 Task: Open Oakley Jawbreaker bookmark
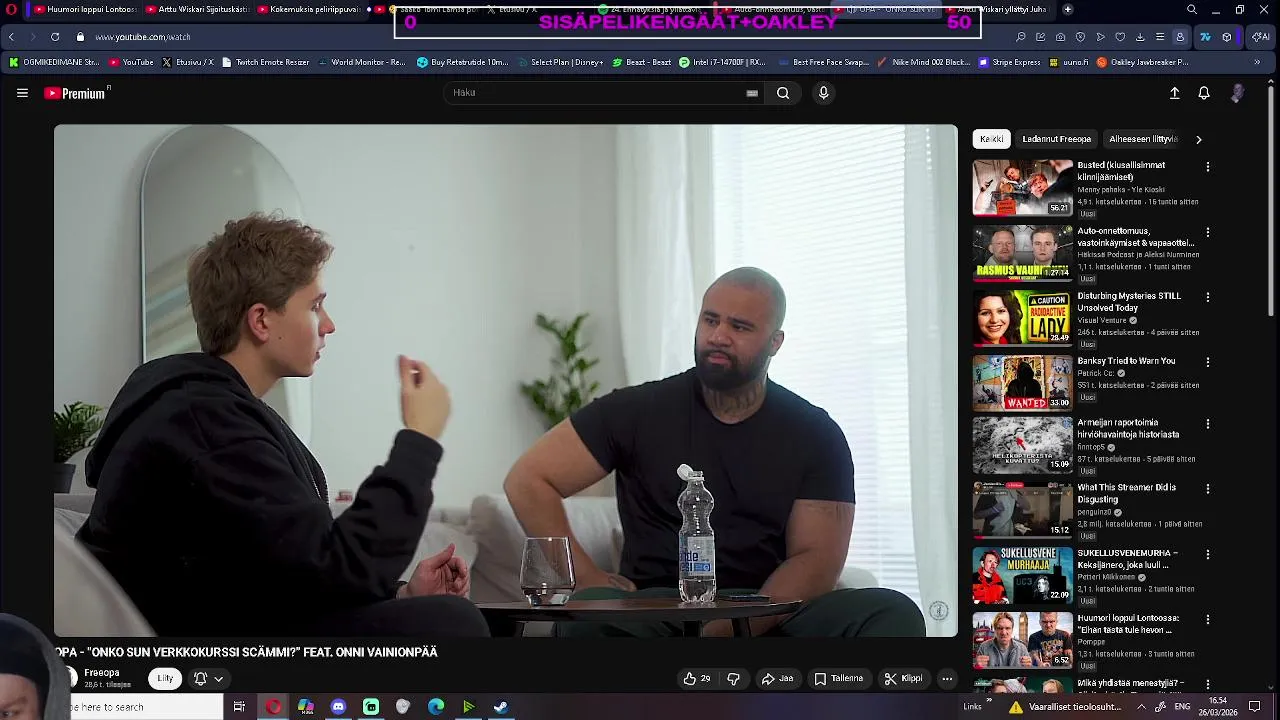[x=1143, y=62]
